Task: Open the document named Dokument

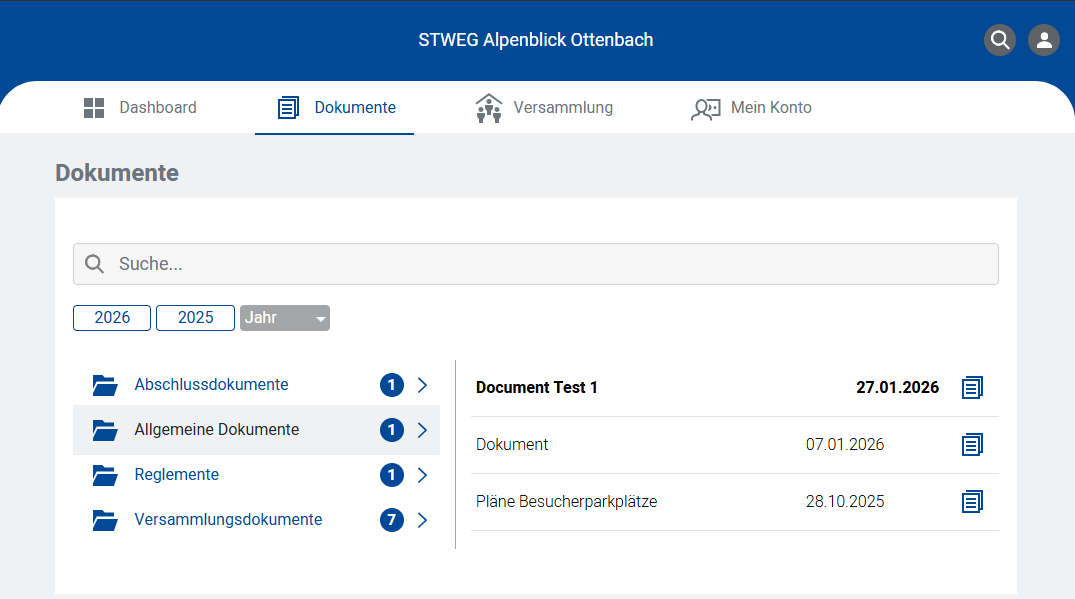Action: pos(512,444)
